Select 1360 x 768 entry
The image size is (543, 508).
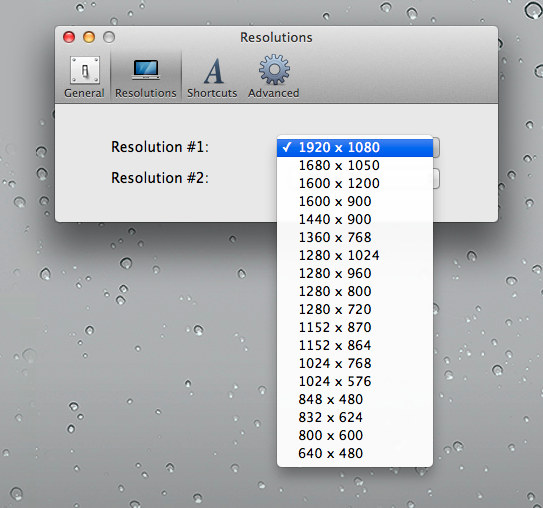click(355, 238)
